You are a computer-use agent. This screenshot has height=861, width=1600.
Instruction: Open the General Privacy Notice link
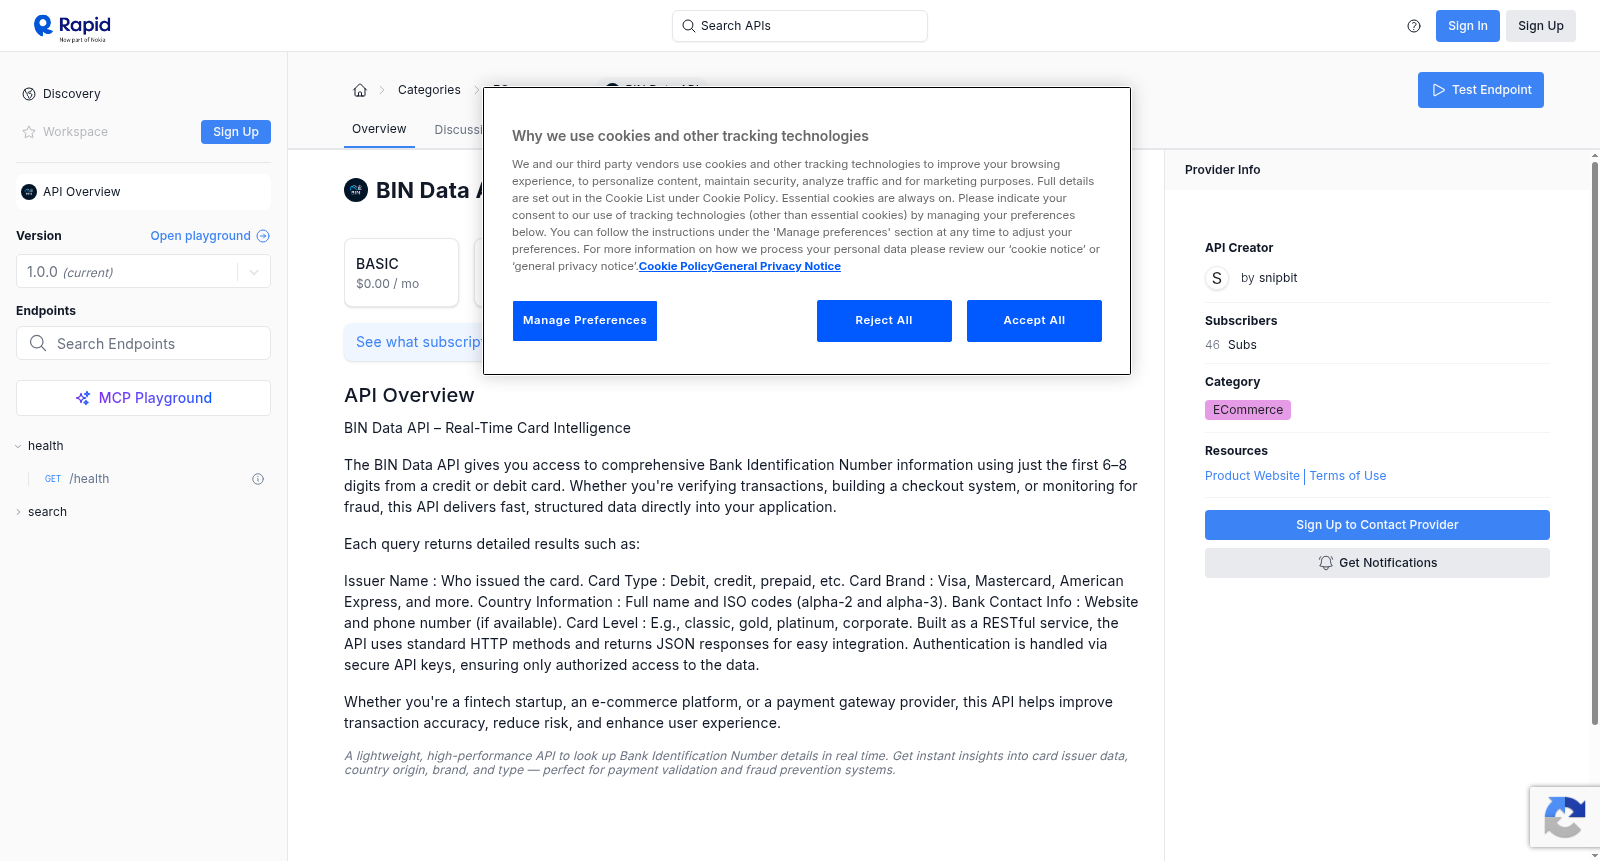(778, 266)
